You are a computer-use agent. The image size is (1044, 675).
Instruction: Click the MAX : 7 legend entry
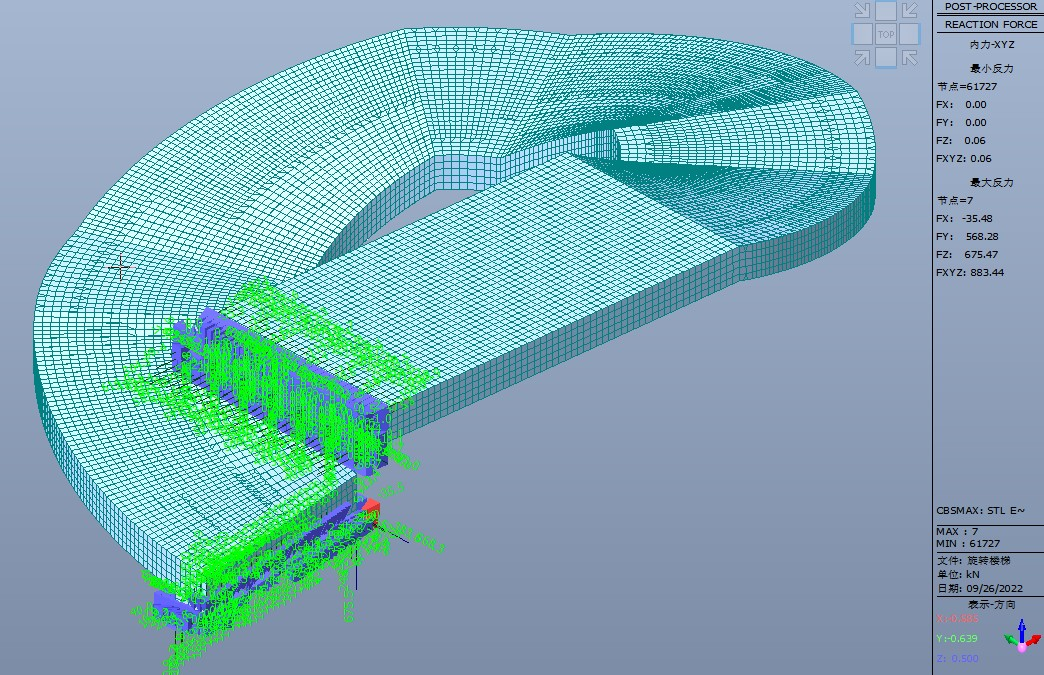pos(957,531)
